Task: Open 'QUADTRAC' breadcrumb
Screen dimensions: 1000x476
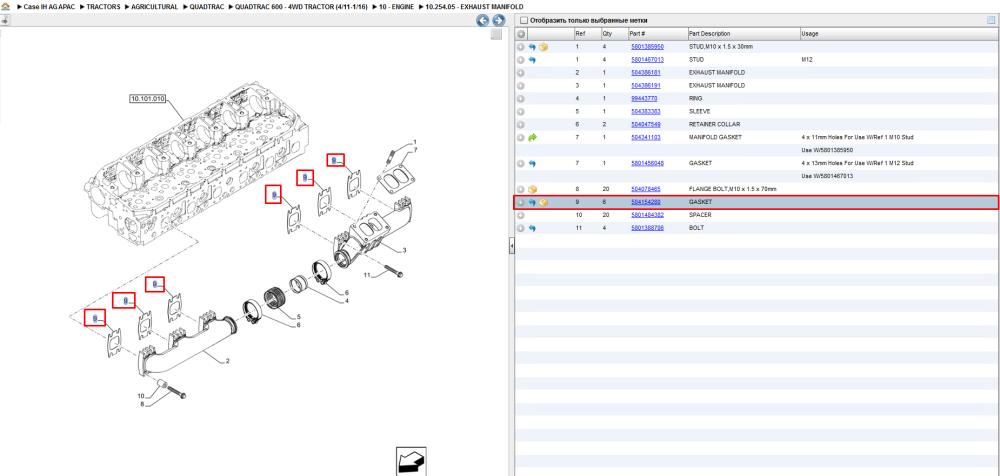Action: (207, 6)
